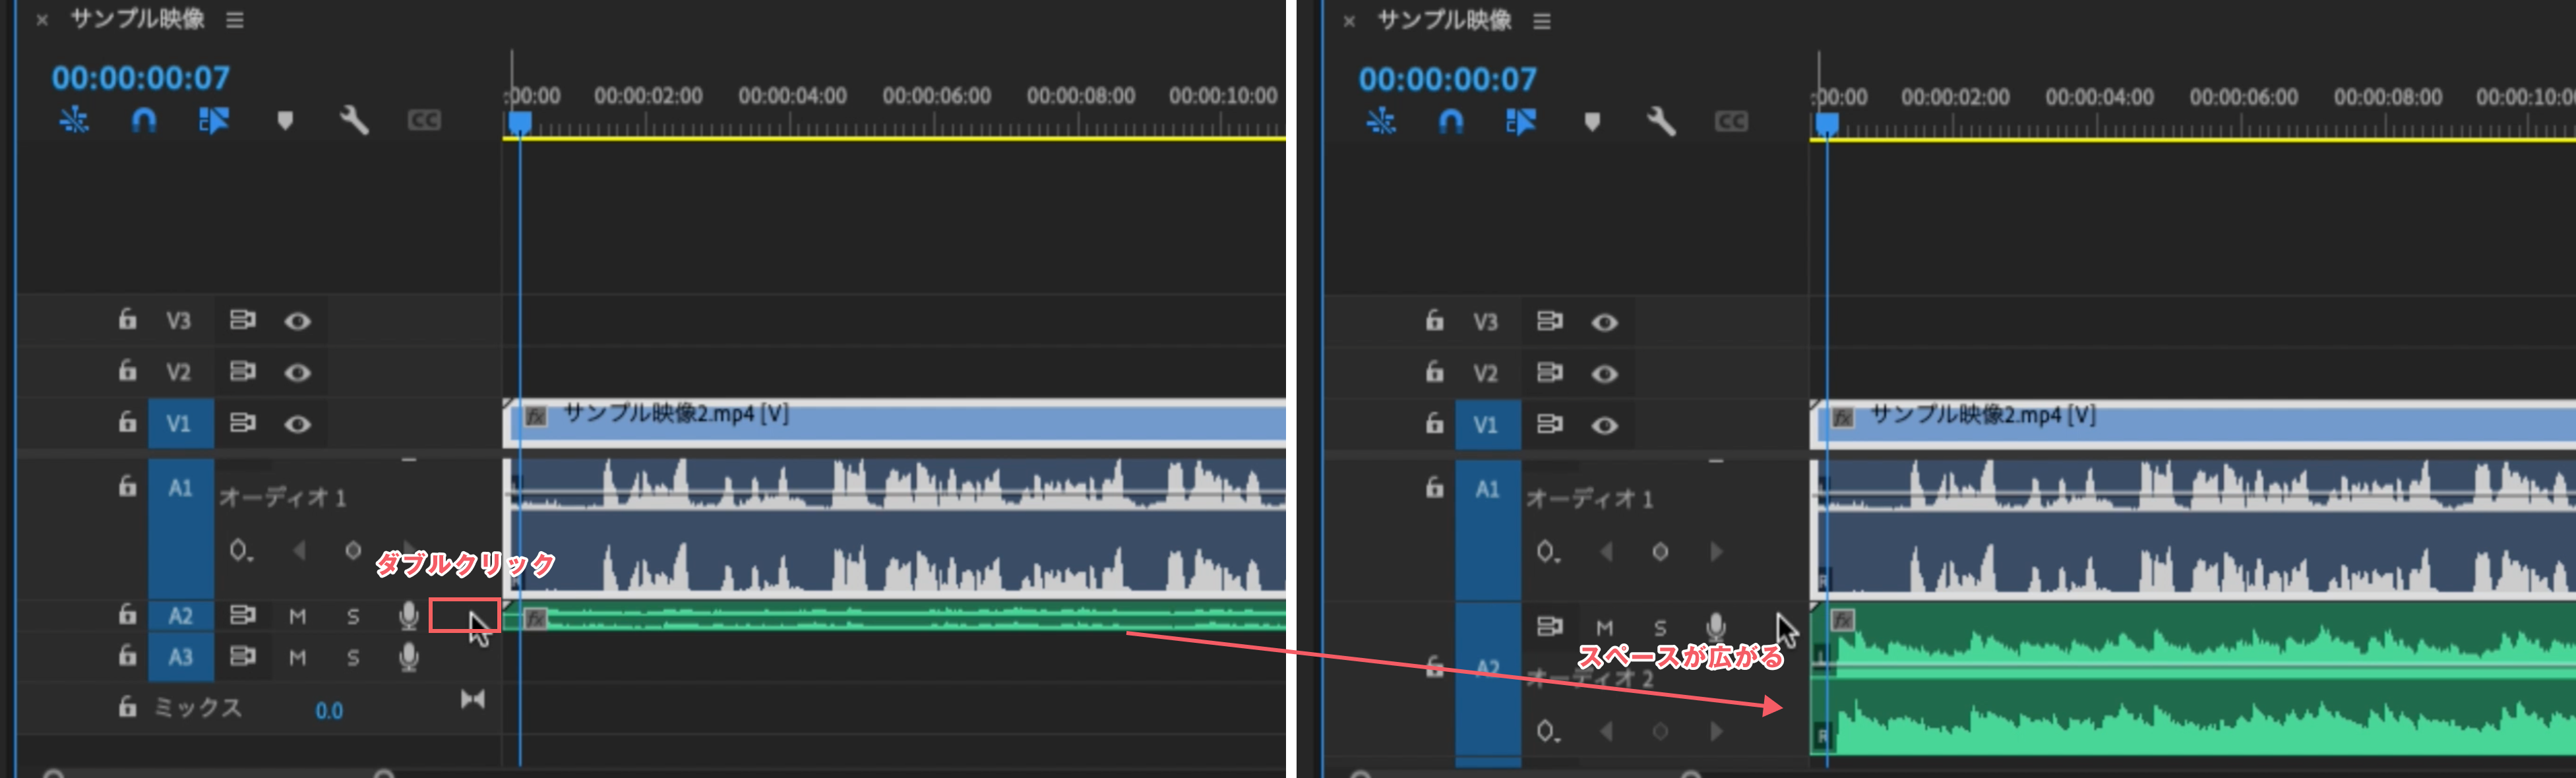Image resolution: width=2576 pixels, height=778 pixels.
Task: Select the right サンプル映像 sequence tab
Action: (x=1444, y=20)
